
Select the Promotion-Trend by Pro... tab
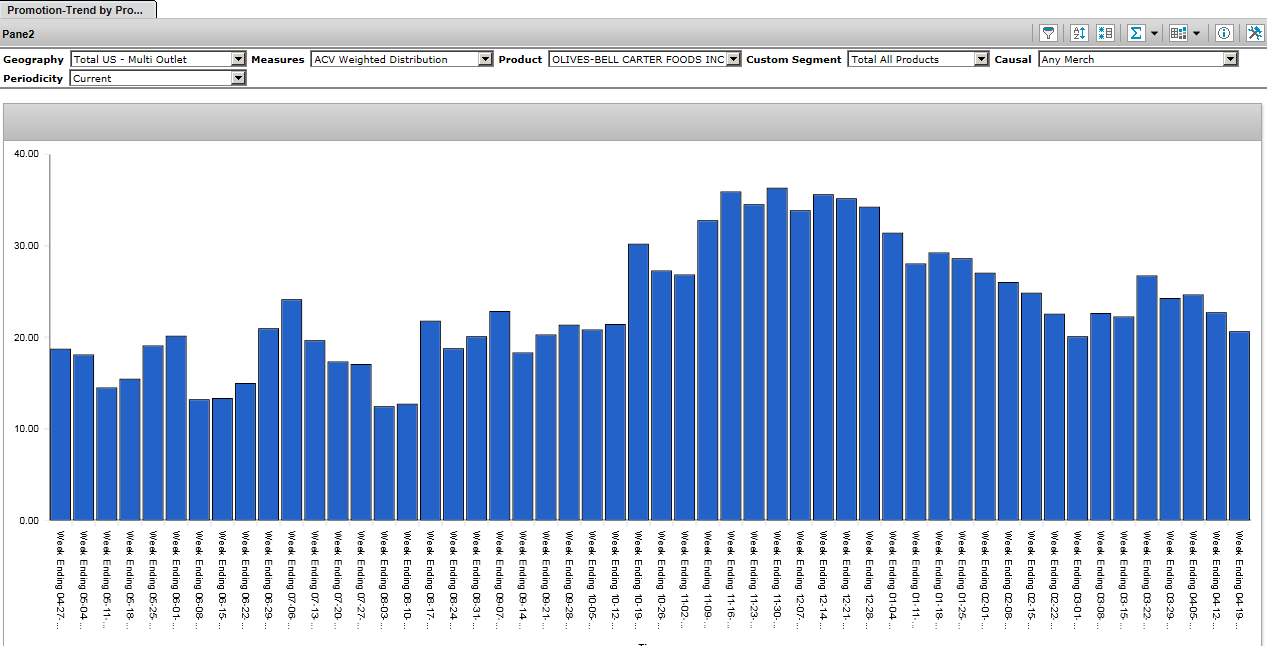(77, 9)
